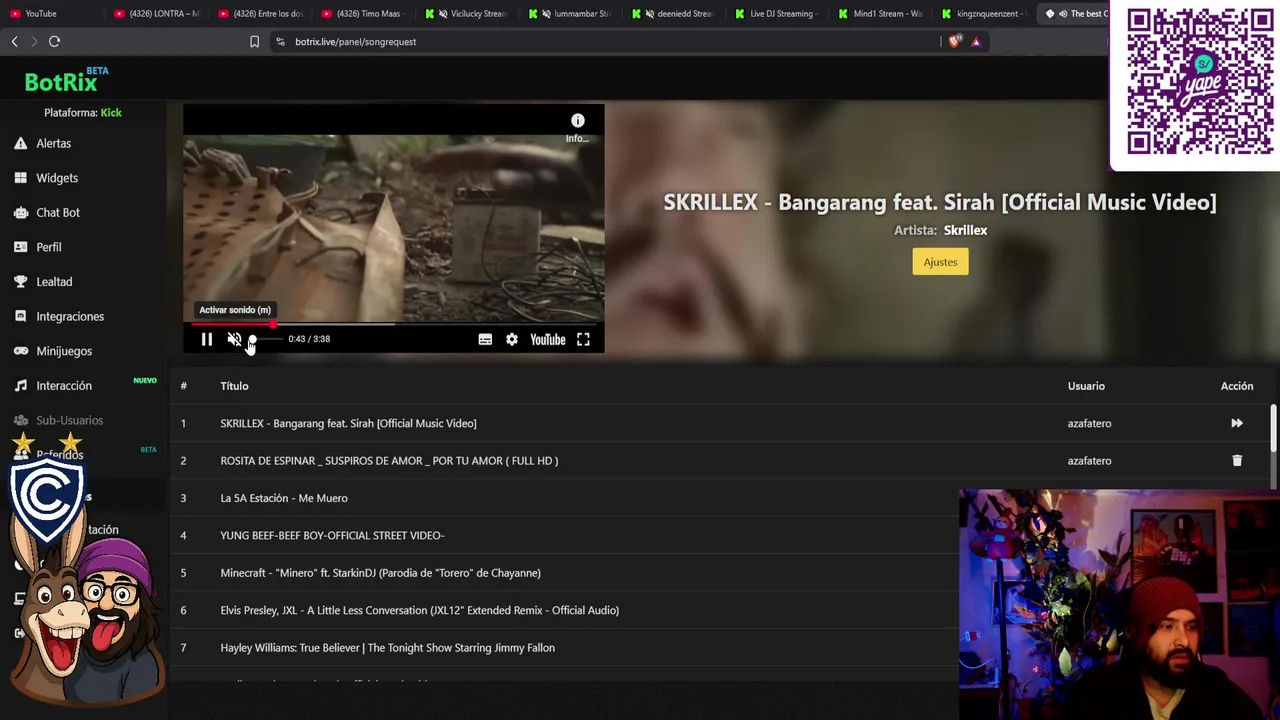This screenshot has height=720, width=1280.
Task: Switch to the Timo Maas browser tab
Action: 364,13
